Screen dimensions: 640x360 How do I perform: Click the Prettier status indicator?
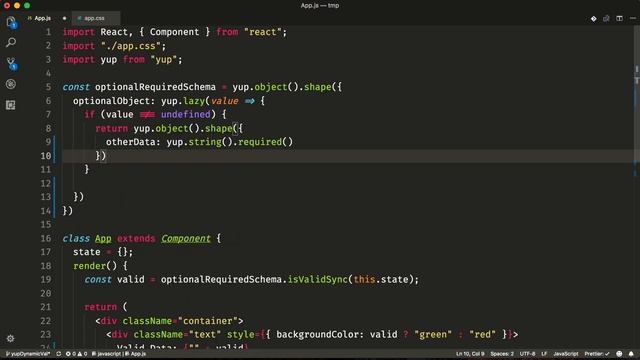597,354
